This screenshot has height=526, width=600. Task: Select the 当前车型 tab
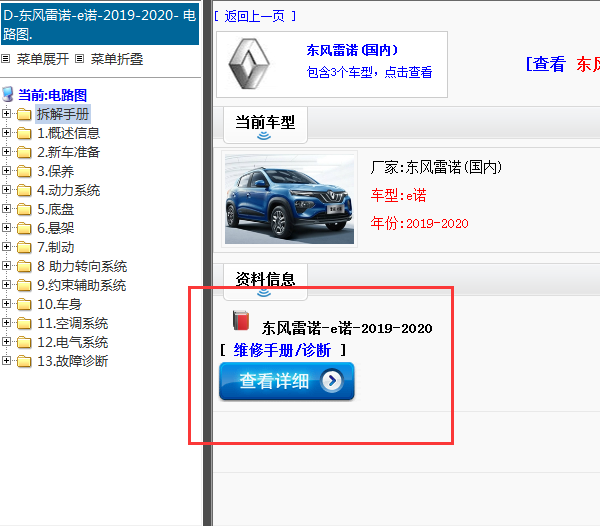click(265, 125)
